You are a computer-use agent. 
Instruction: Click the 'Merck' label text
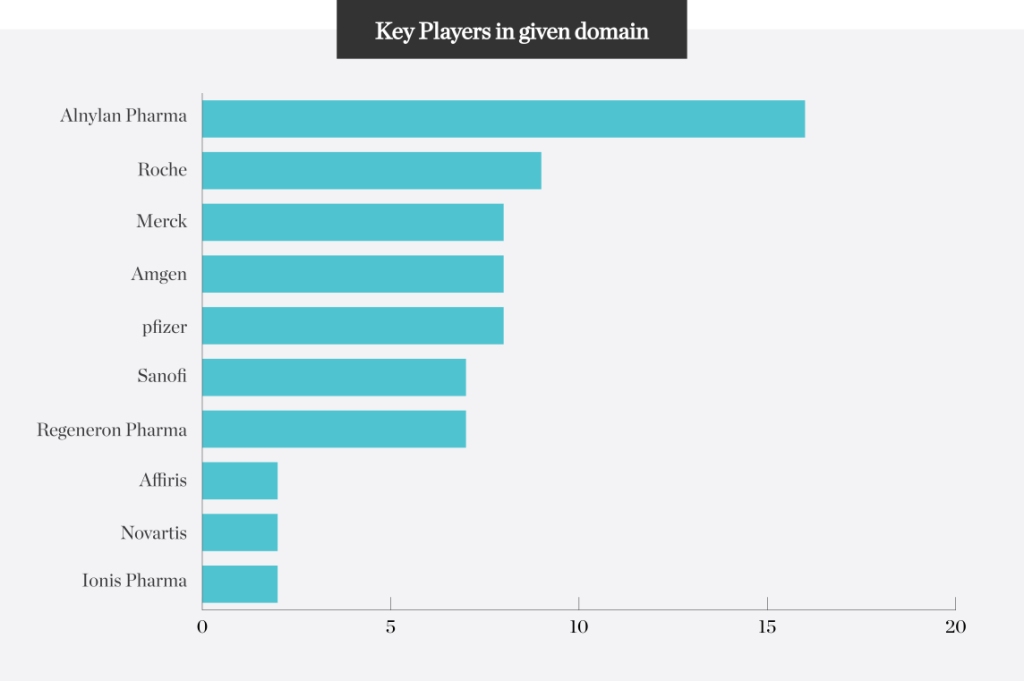(x=161, y=221)
